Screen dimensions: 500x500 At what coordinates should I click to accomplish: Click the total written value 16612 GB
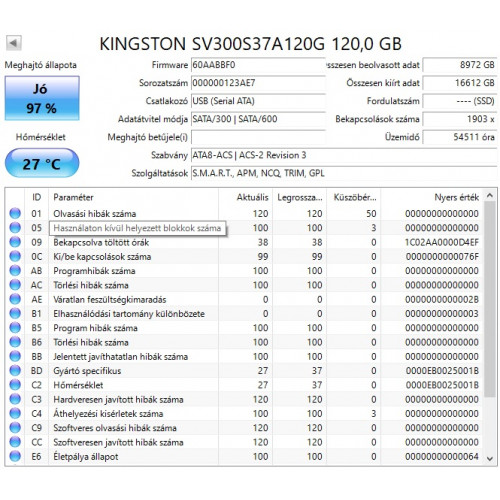[x=460, y=83]
